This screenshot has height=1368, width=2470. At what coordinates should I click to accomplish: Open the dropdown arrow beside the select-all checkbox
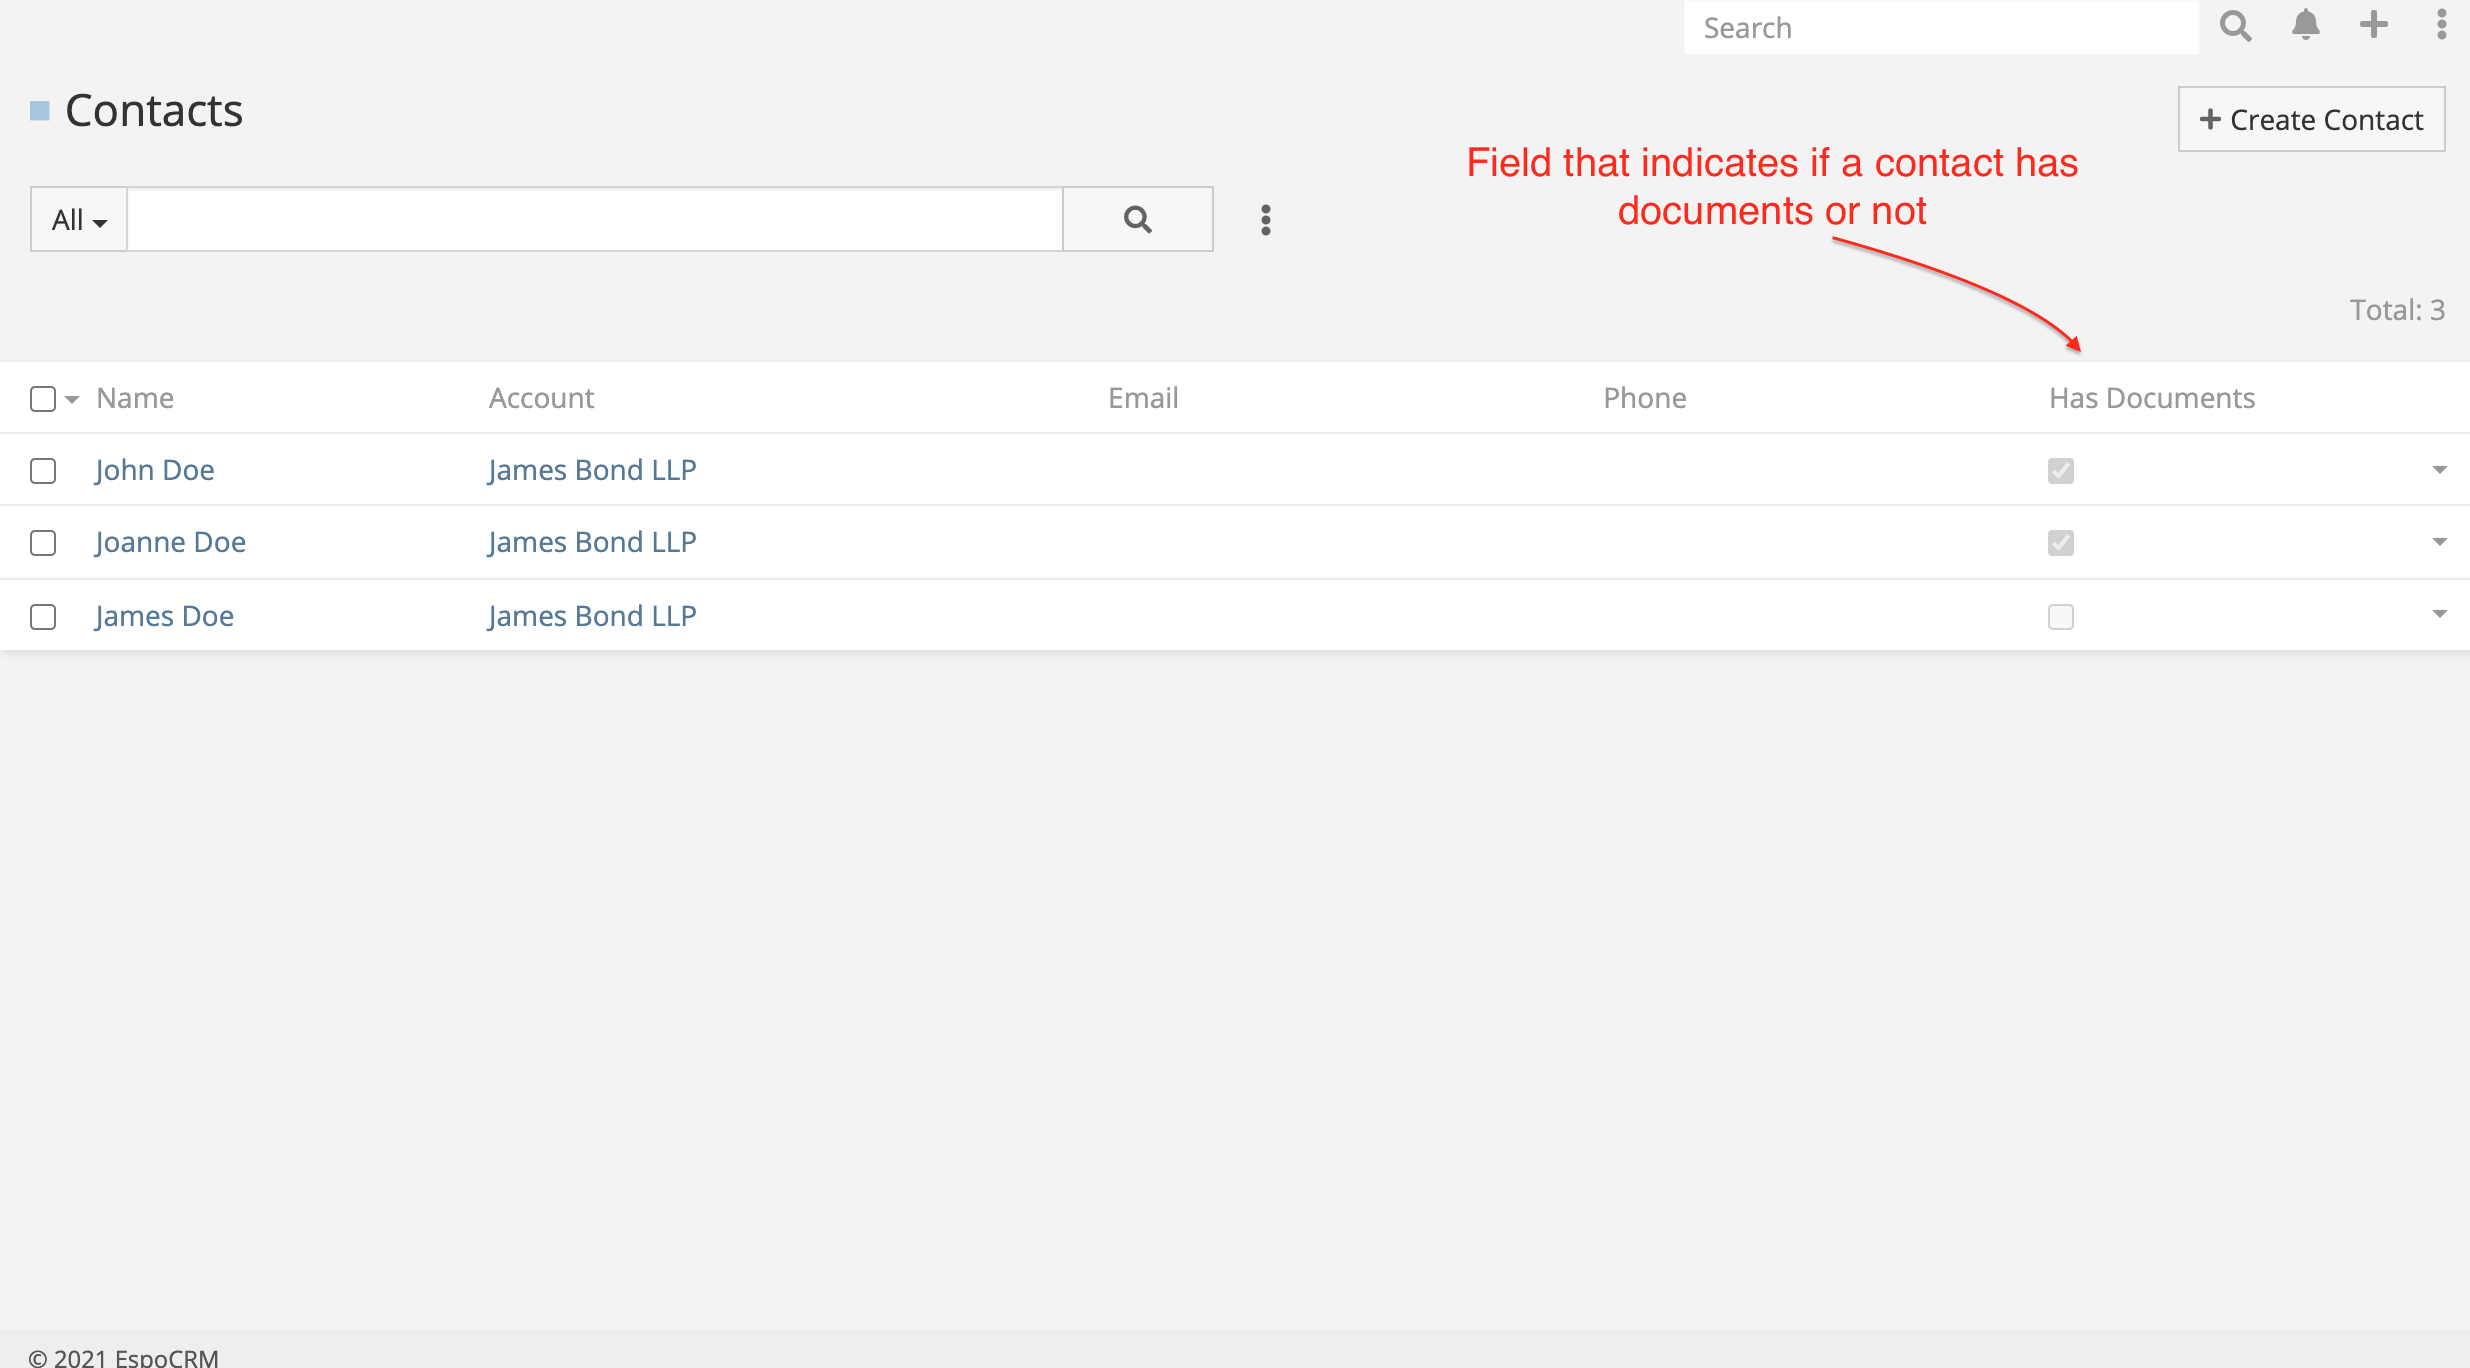coord(72,400)
